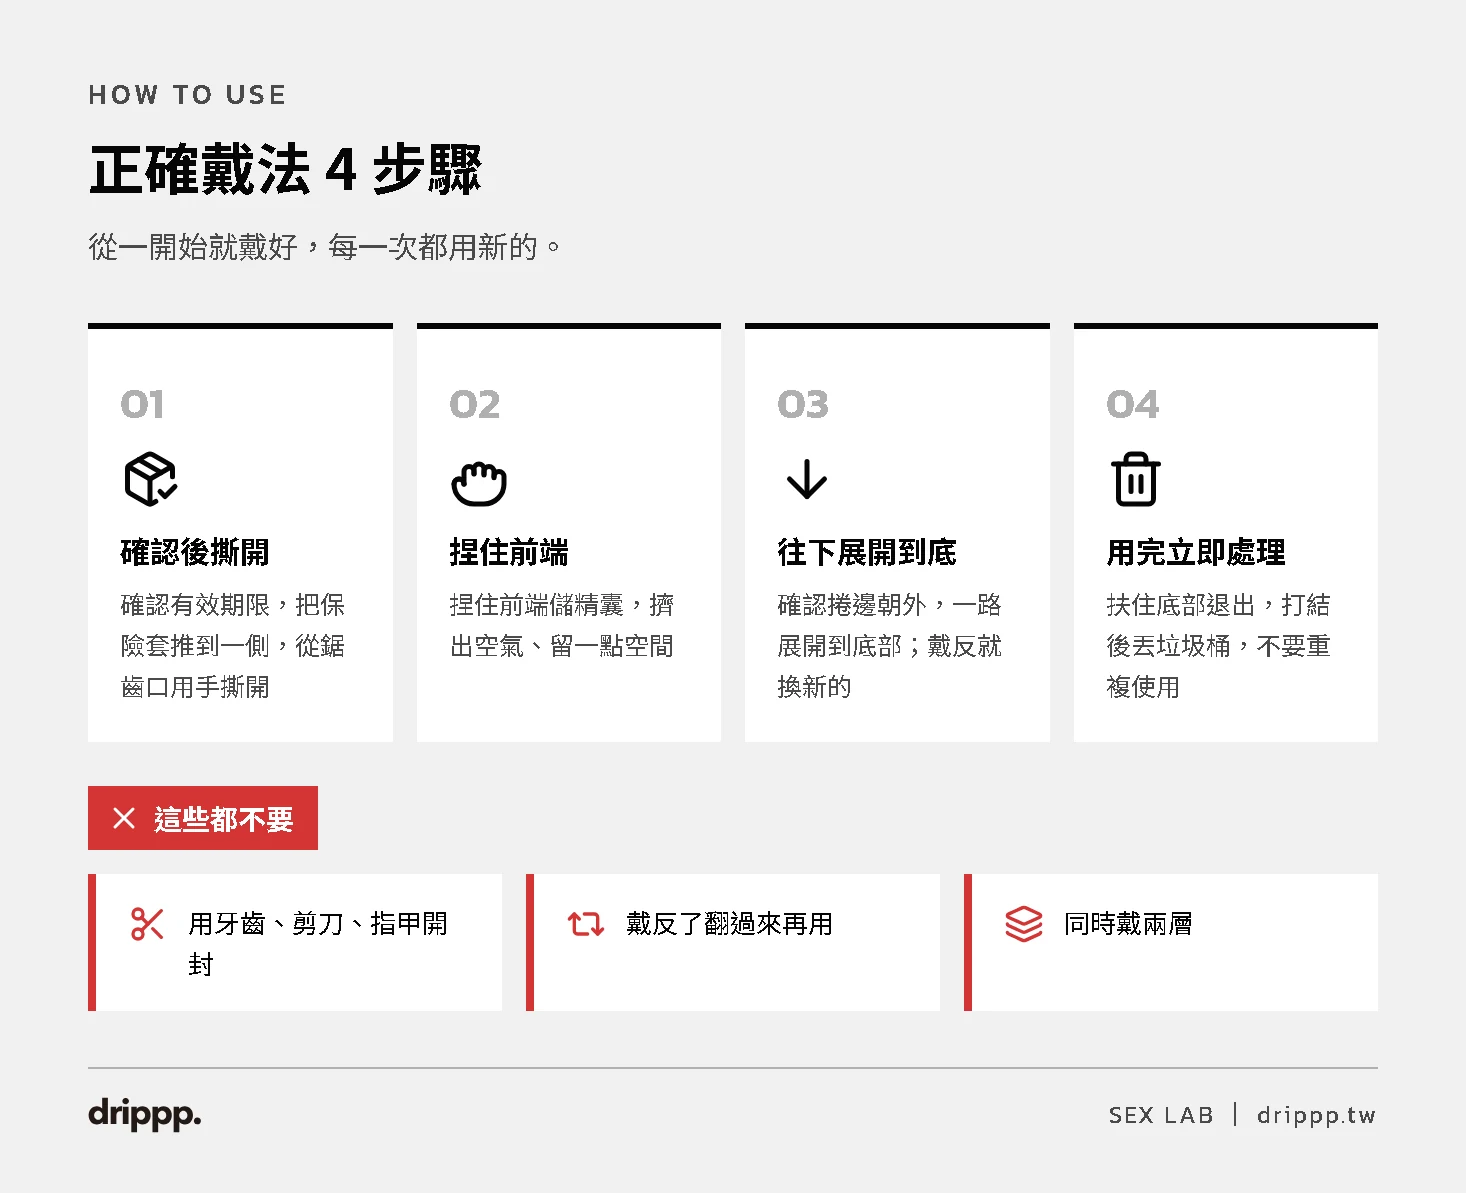
Task: Click the pinching hand icon in step 02
Action: [x=479, y=482]
